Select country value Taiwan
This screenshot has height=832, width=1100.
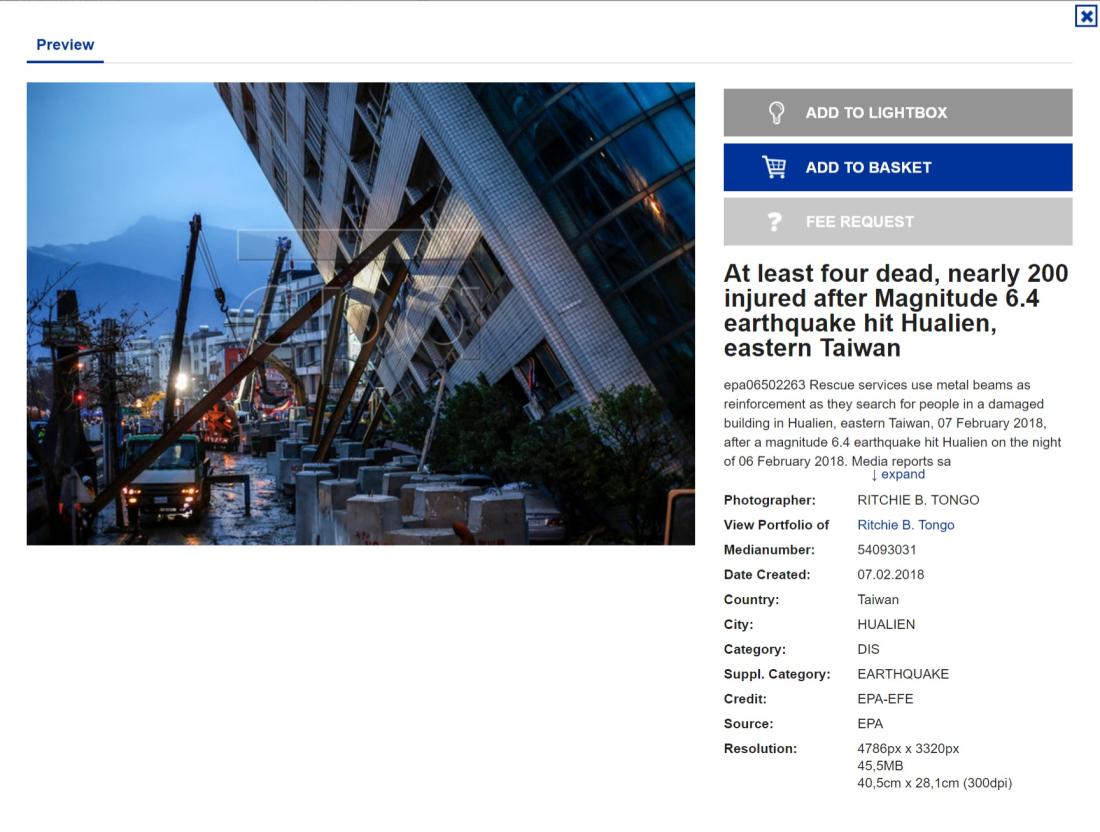[x=878, y=600]
